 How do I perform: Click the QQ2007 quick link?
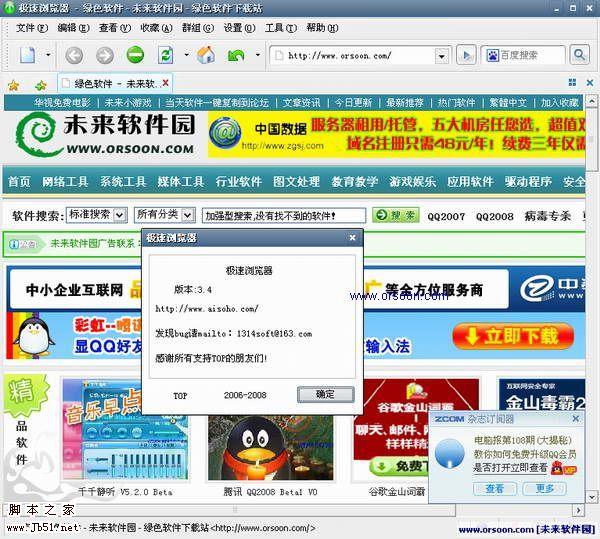(x=446, y=217)
